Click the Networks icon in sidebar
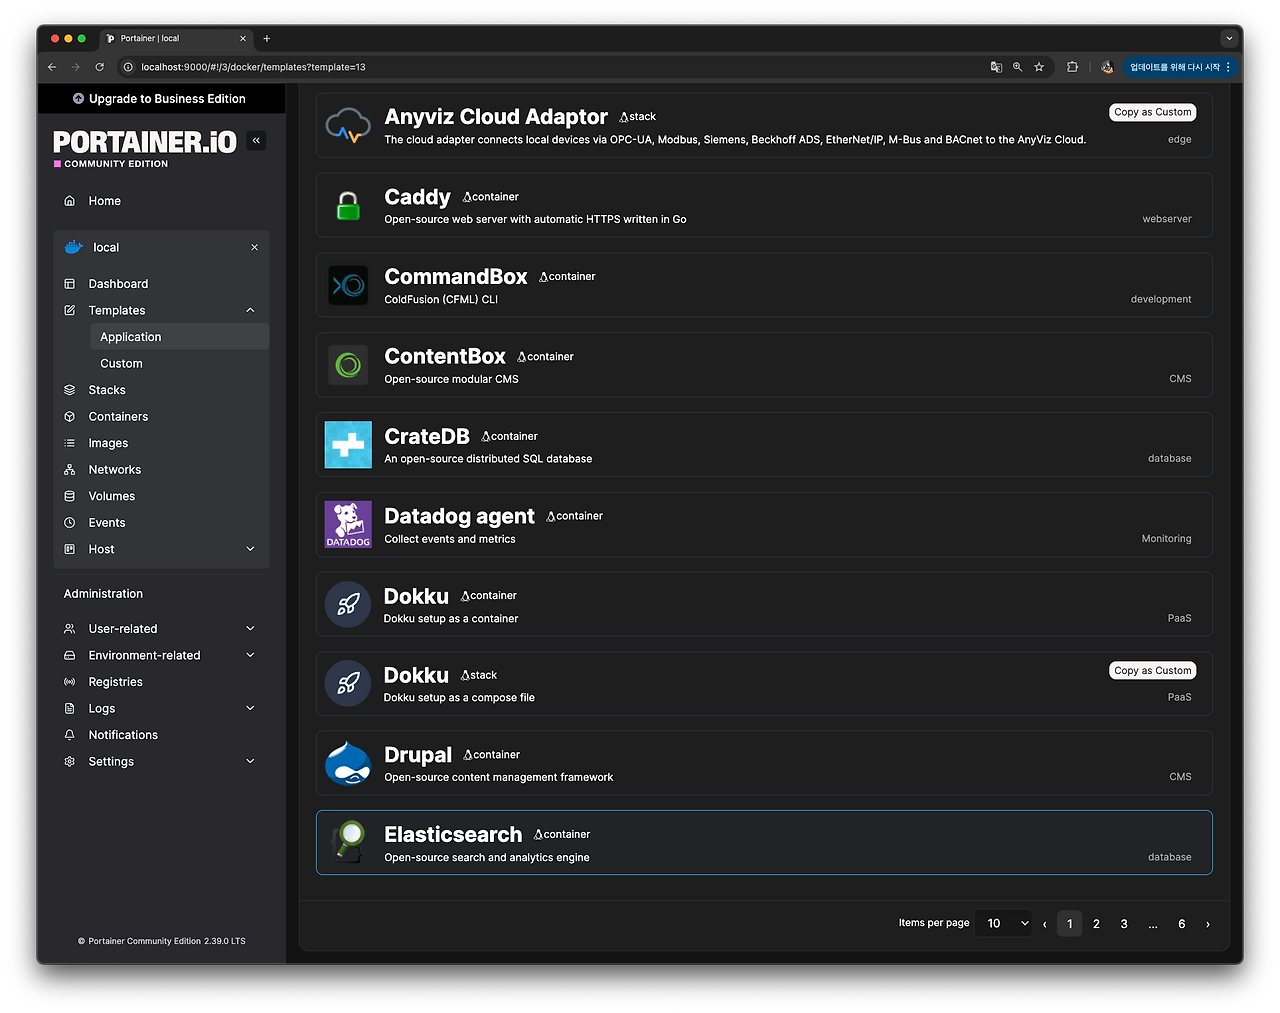This screenshot has height=1013, width=1280. point(70,470)
